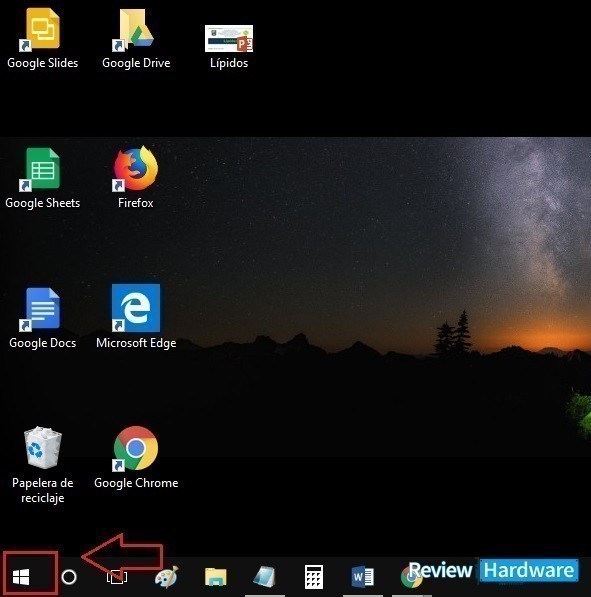Select the Google Drive desktop shortcut
This screenshot has width=591, height=597.
[136, 38]
